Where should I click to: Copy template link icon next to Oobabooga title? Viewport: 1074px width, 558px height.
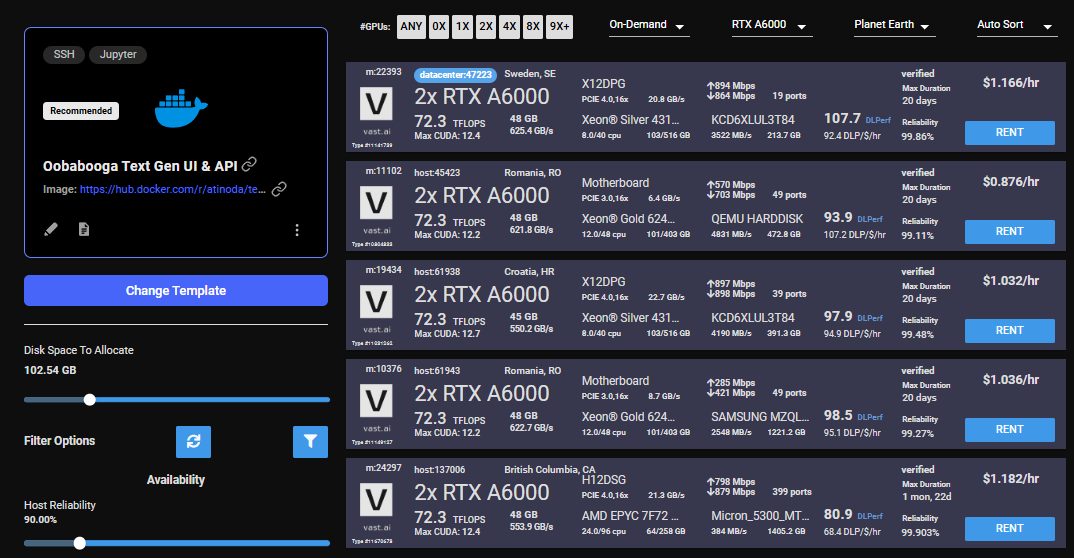[x=249, y=164]
